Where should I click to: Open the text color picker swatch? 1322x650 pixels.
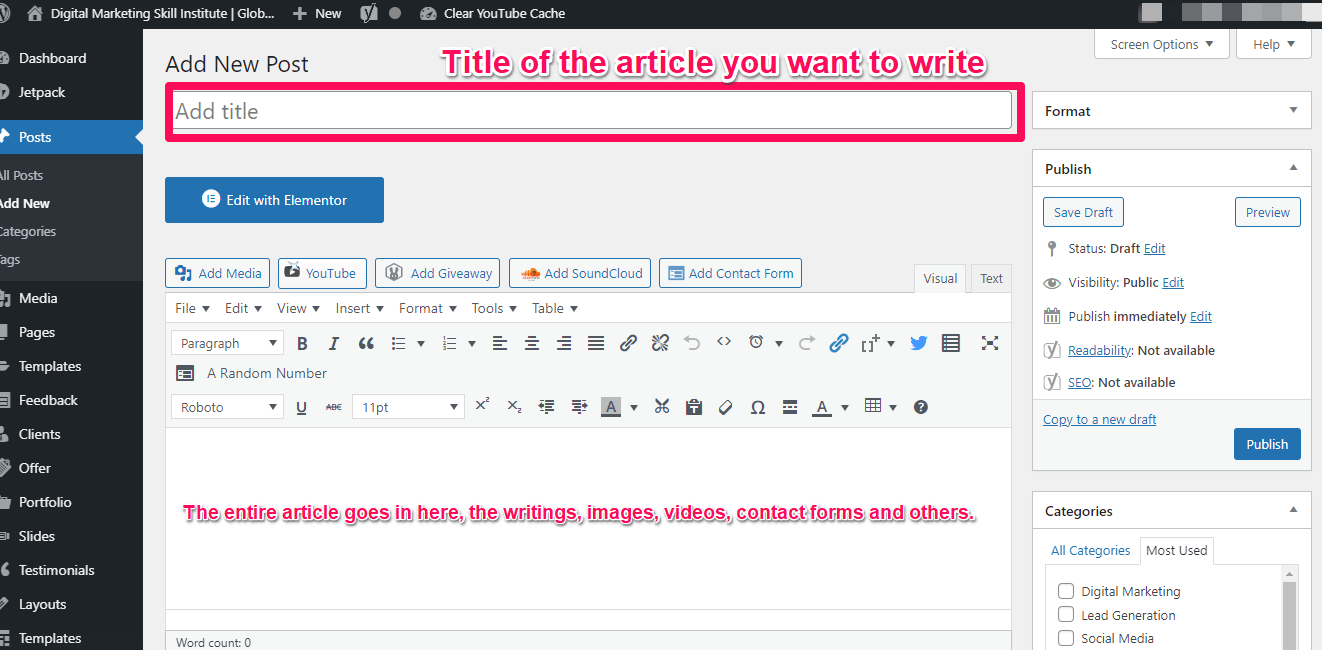coord(821,407)
